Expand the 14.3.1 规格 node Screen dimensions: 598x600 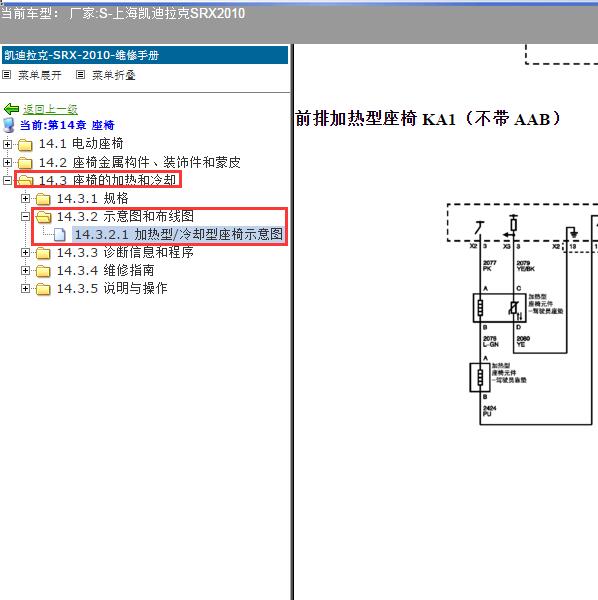[x=25, y=198]
